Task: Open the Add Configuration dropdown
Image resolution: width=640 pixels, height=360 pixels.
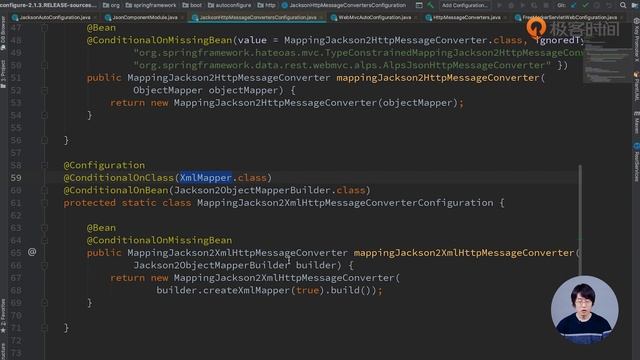Action: pyautogui.click(x=464, y=5)
